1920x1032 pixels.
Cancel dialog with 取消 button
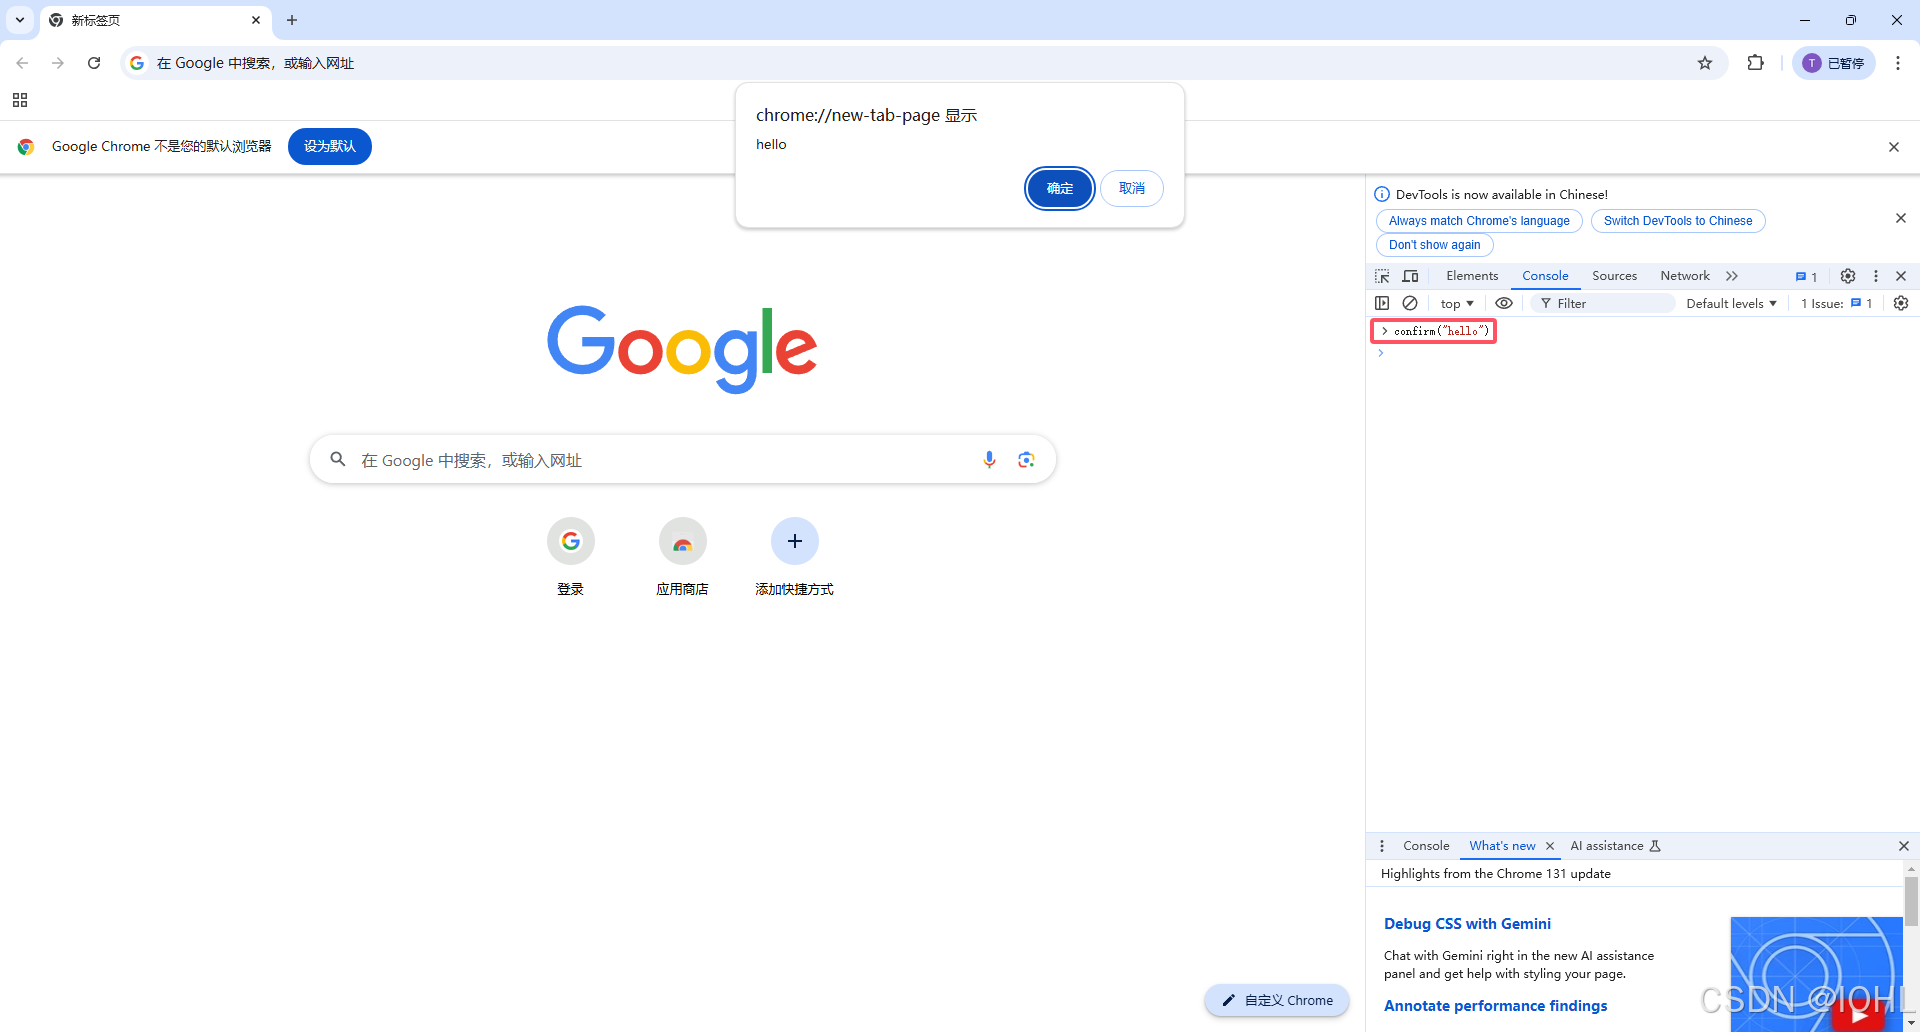pos(1132,188)
